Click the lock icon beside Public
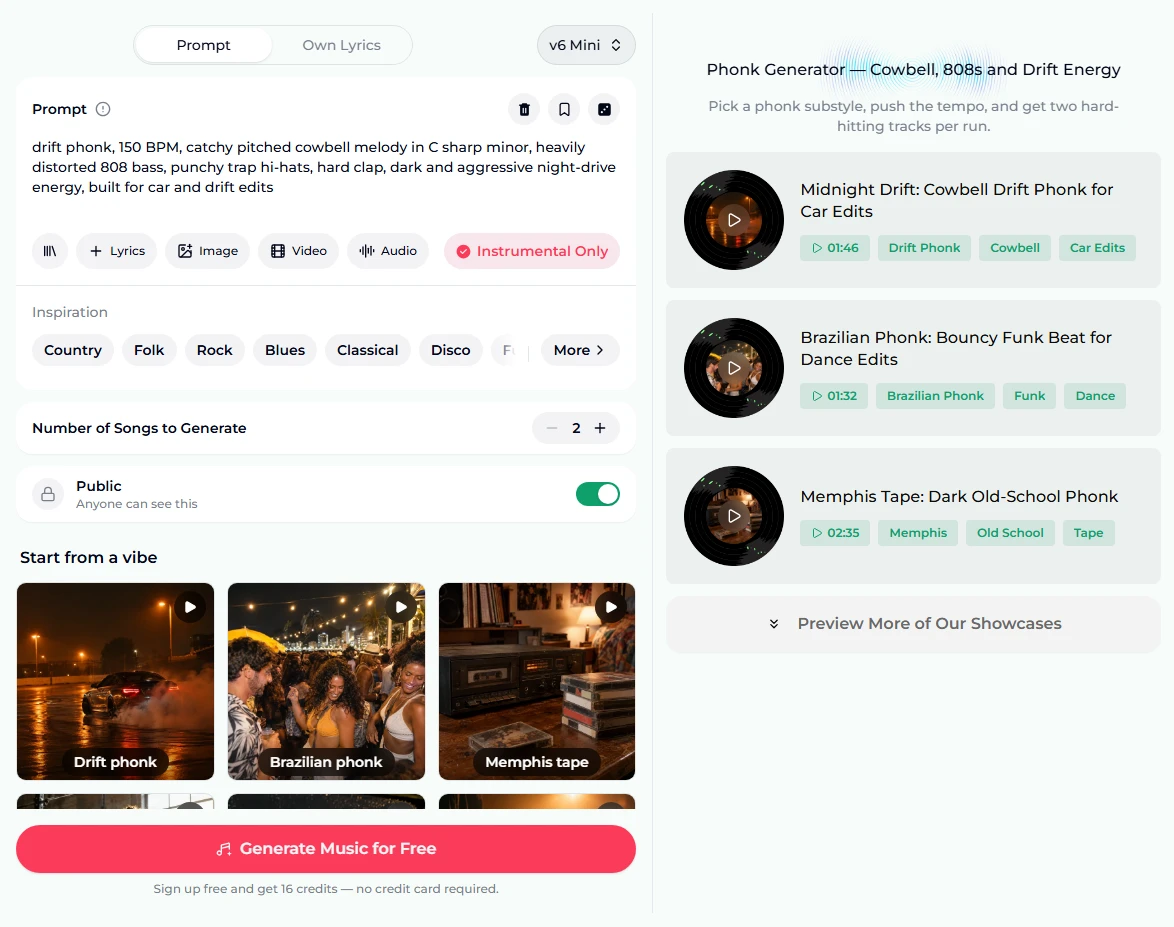The width and height of the screenshot is (1174, 927). pos(48,494)
